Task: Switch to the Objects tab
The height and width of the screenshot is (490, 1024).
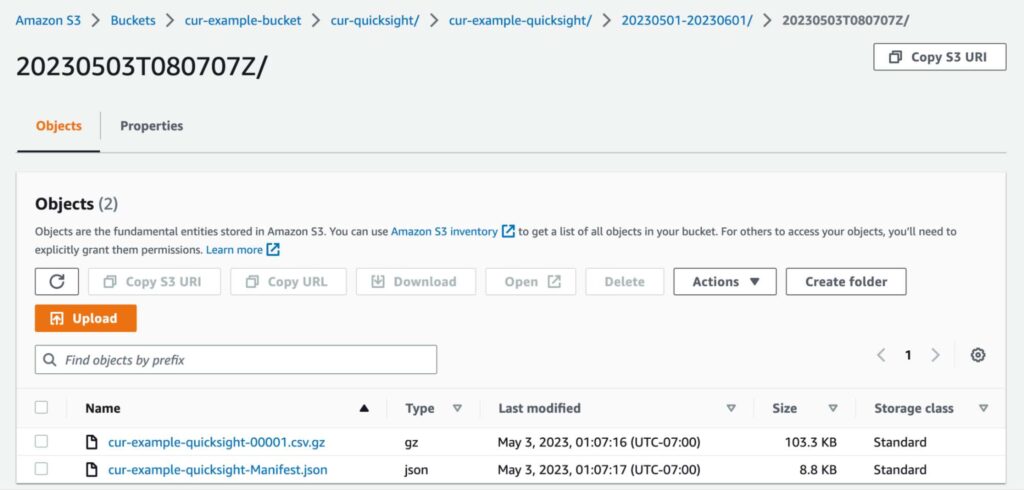Action: (x=59, y=126)
